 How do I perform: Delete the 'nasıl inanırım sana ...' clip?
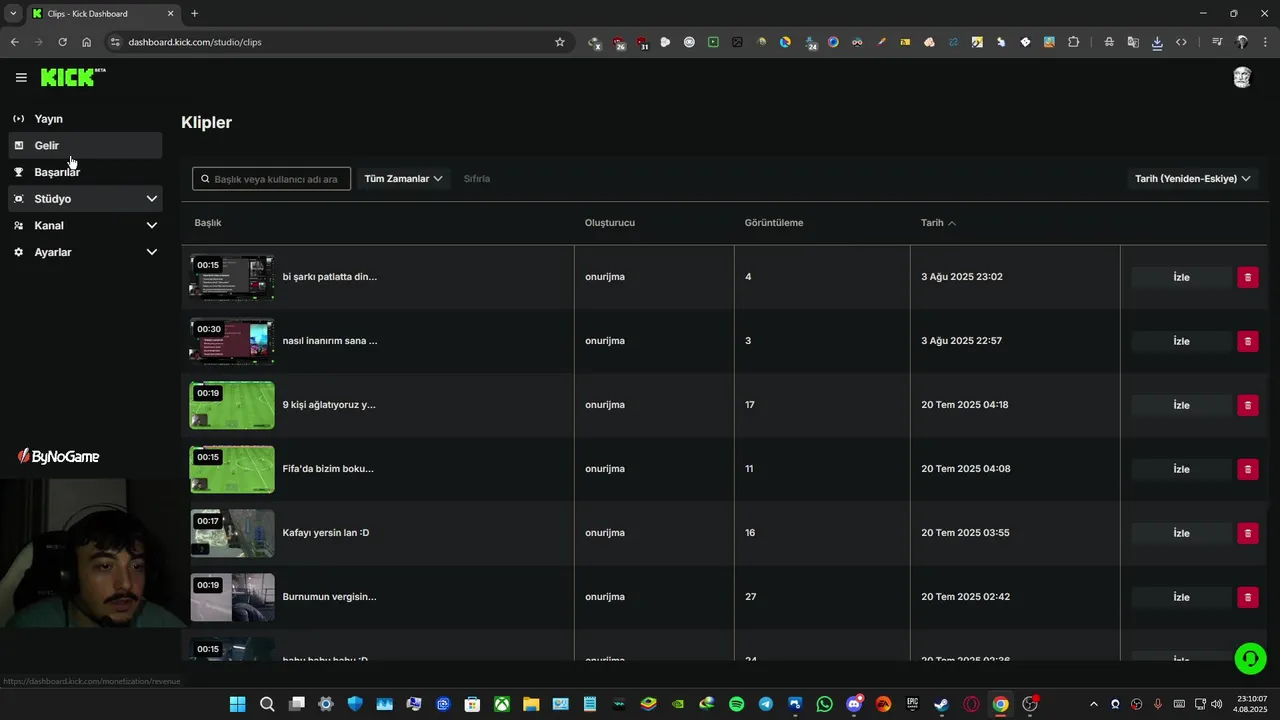pyautogui.click(x=1247, y=341)
